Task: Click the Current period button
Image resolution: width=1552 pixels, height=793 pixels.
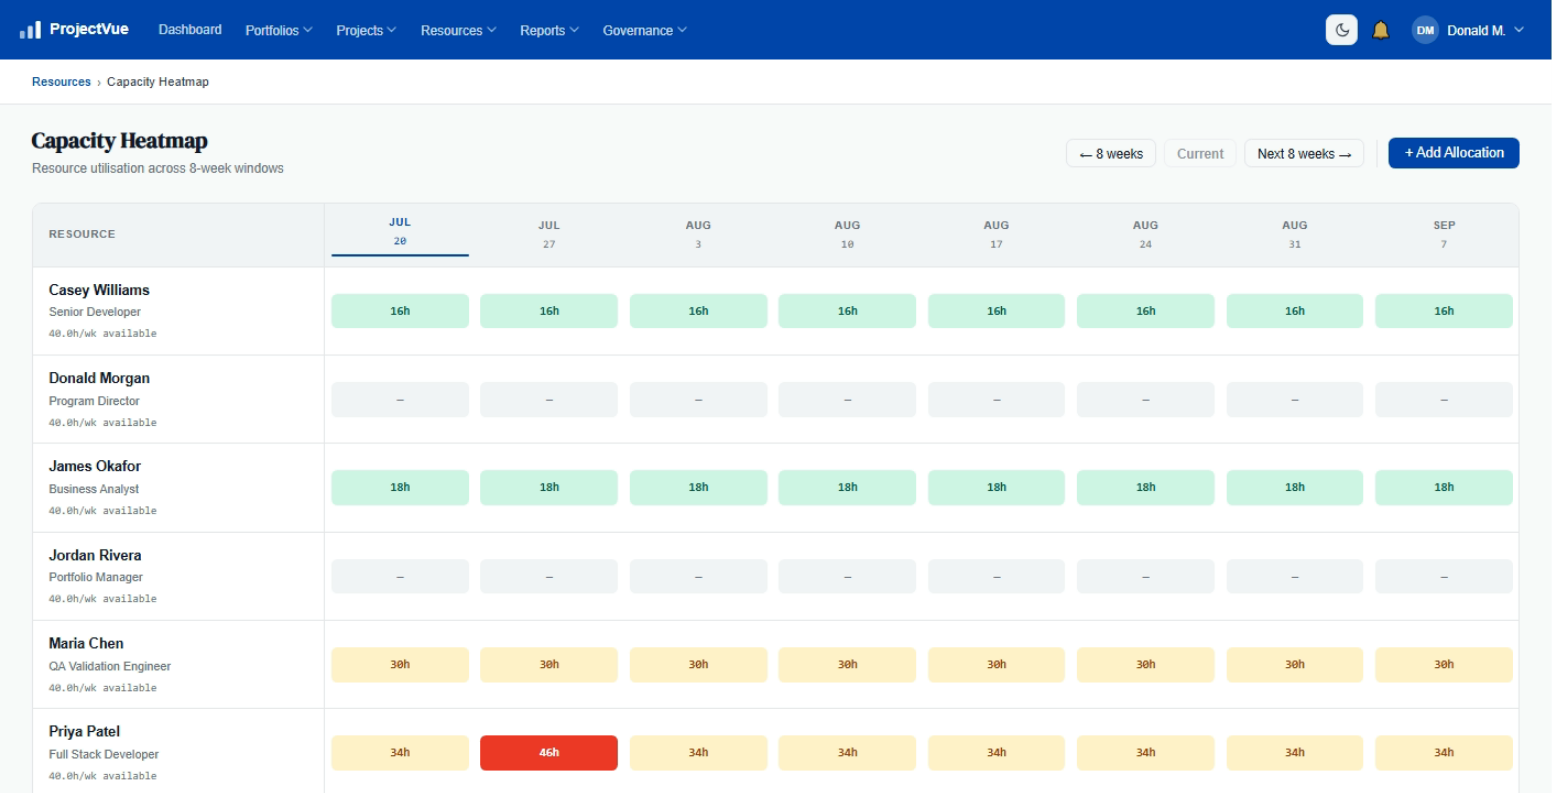Action: coord(1200,153)
